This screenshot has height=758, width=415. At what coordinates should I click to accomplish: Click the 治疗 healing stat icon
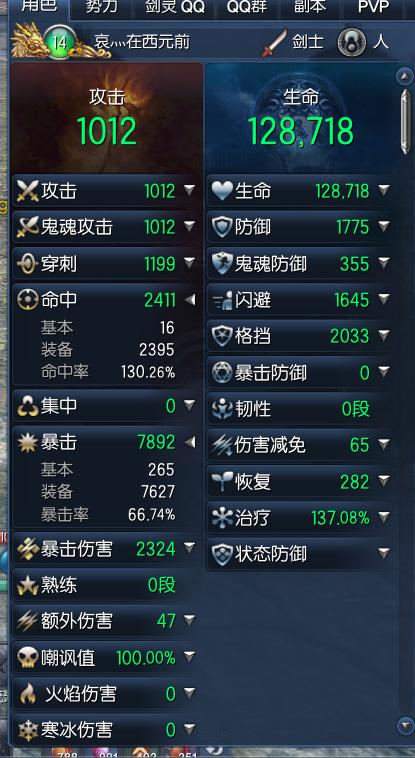(222, 518)
